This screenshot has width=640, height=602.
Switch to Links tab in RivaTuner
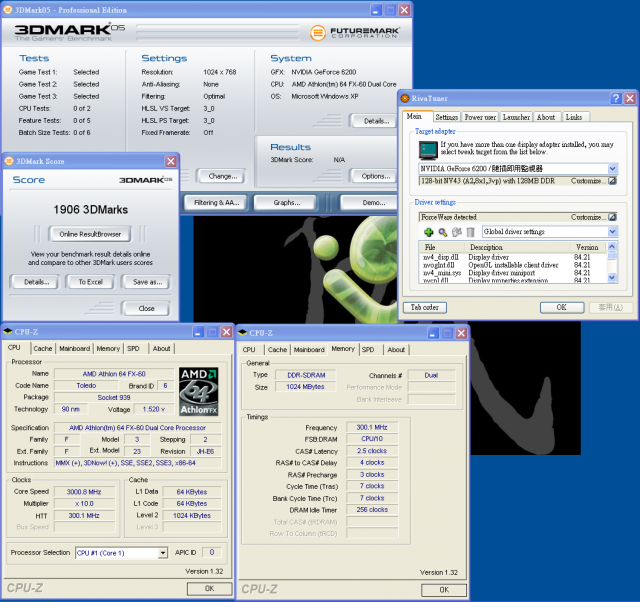tap(574, 117)
